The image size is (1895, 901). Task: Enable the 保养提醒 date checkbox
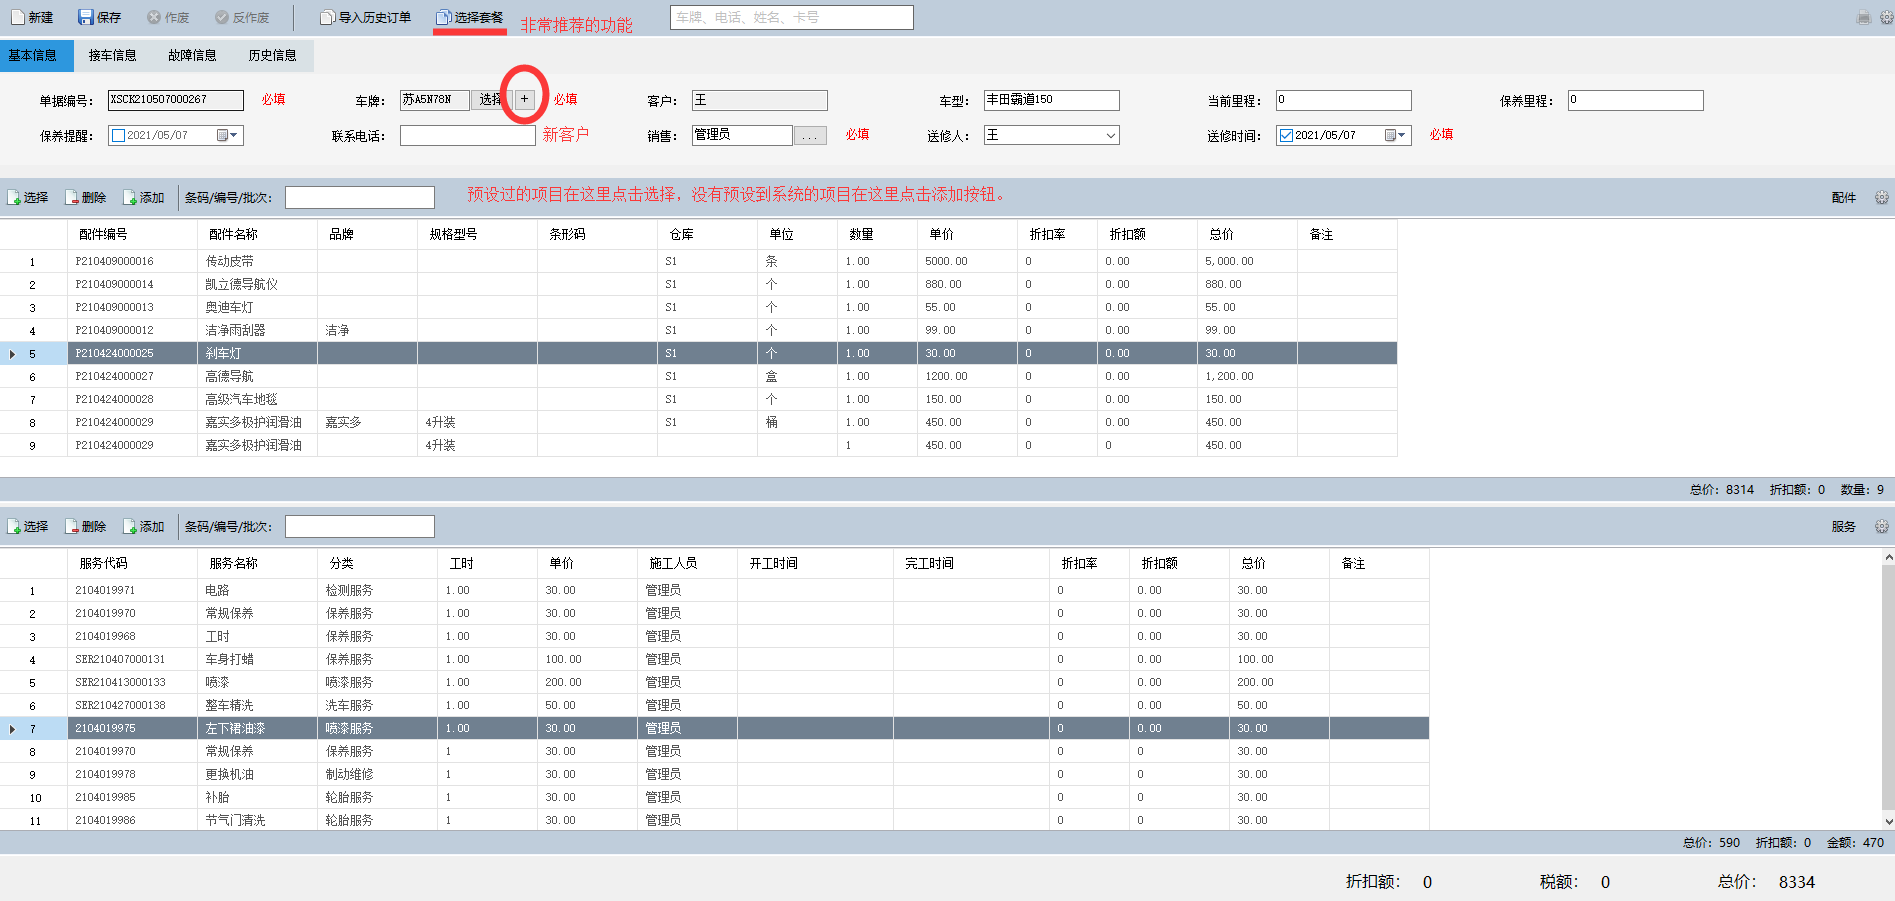click(119, 136)
